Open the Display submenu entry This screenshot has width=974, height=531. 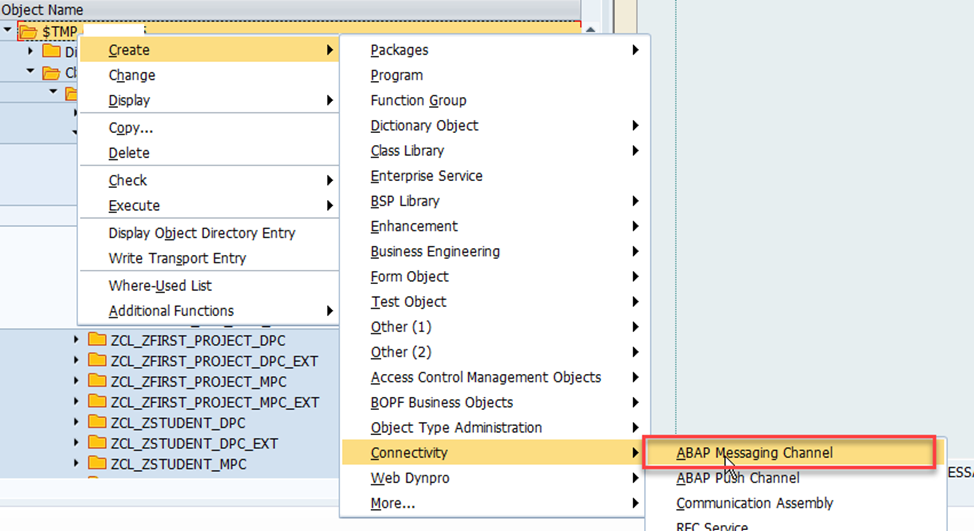[x=209, y=100]
